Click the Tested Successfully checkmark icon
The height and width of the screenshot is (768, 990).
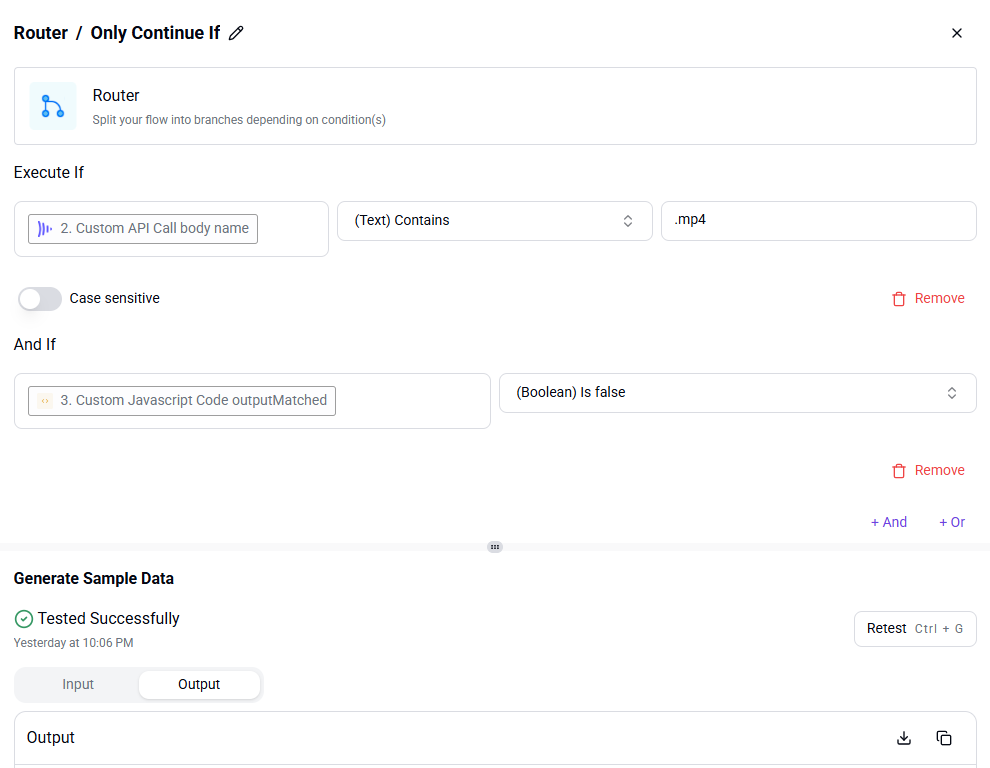[24, 619]
